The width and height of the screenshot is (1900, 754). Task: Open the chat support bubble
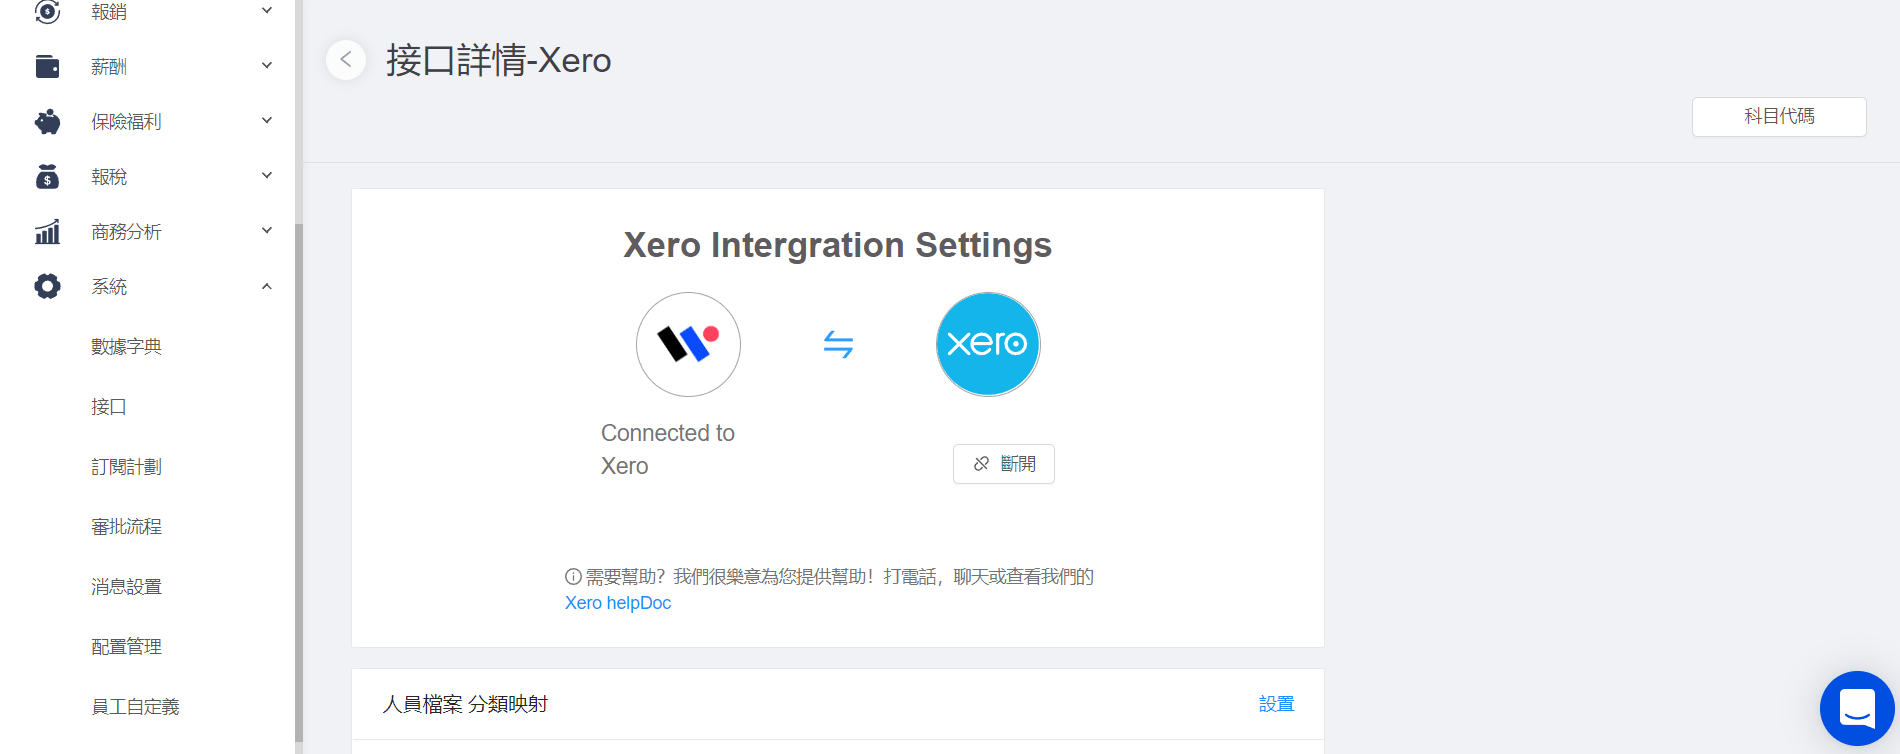[1857, 708]
